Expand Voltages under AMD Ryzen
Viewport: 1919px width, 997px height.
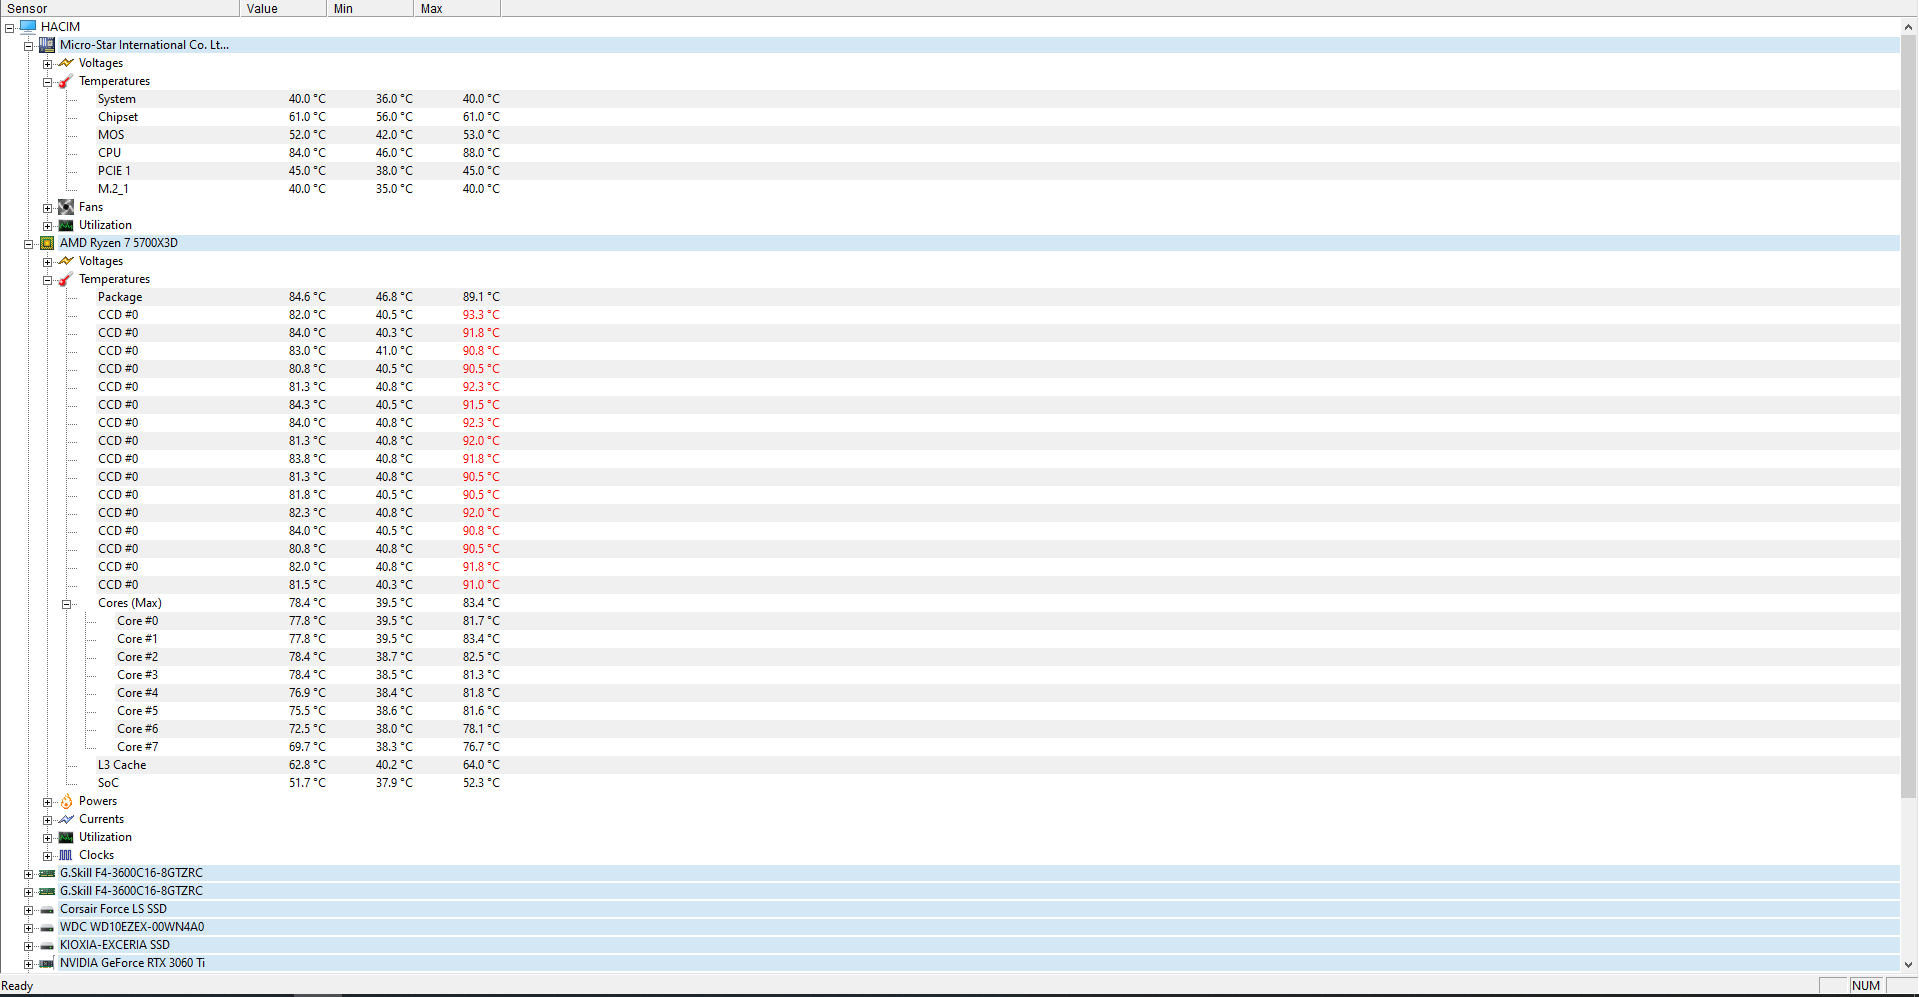pos(48,262)
